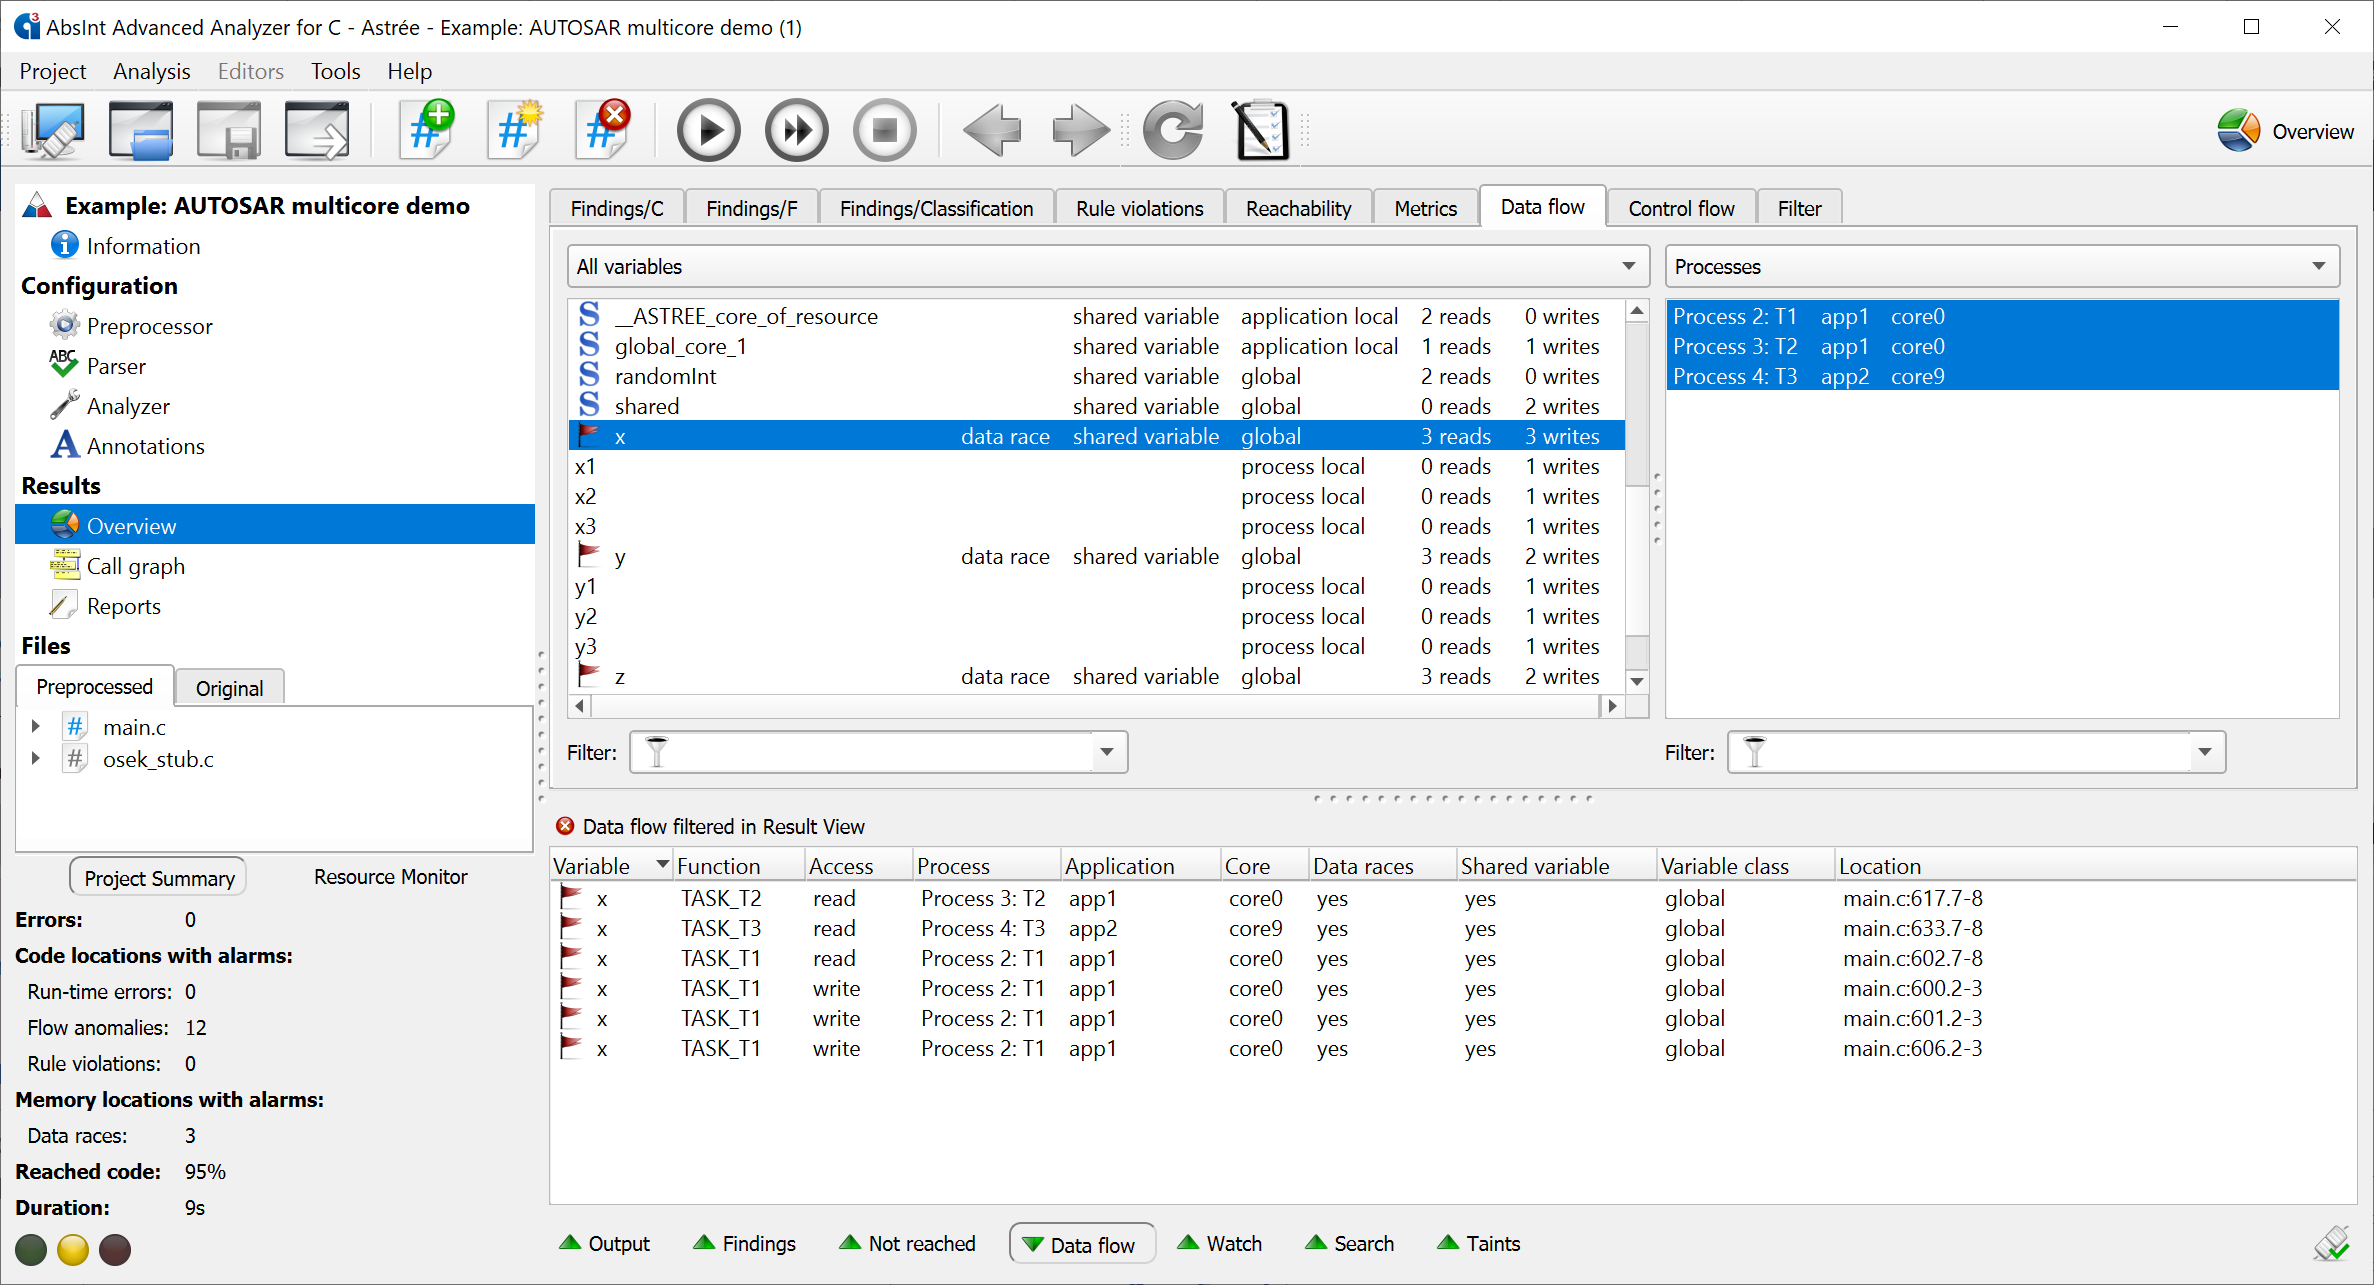
Task: Click the new file icon with star
Action: coord(515,130)
